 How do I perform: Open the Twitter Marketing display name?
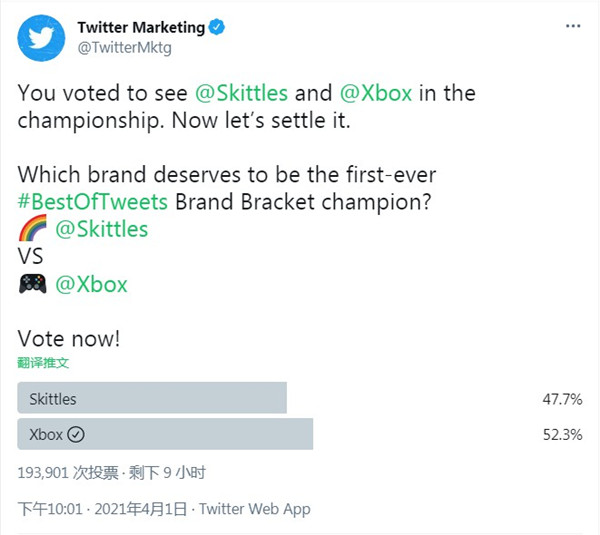[x=141, y=27]
